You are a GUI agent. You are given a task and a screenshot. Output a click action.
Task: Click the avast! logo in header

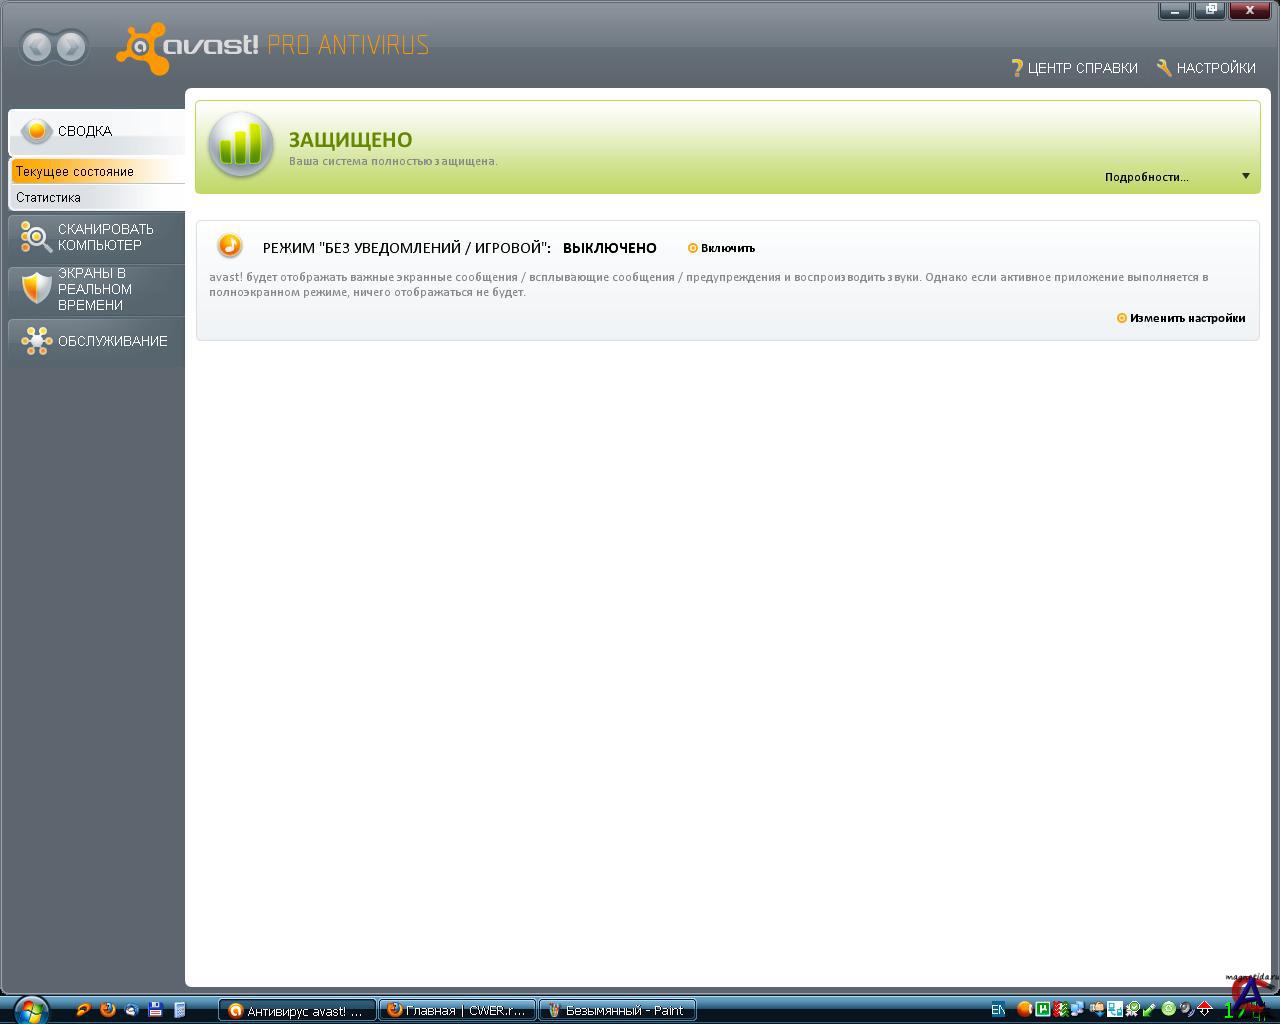click(x=188, y=47)
